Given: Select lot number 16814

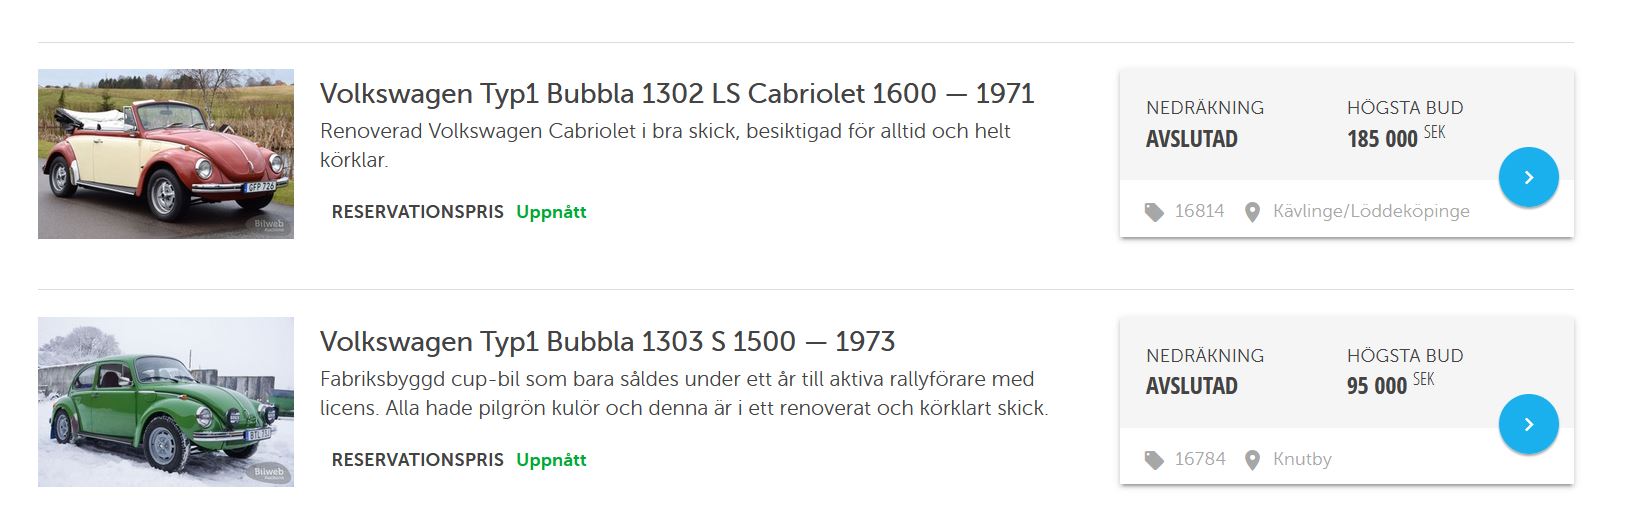Looking at the screenshot, I should click(1199, 211).
